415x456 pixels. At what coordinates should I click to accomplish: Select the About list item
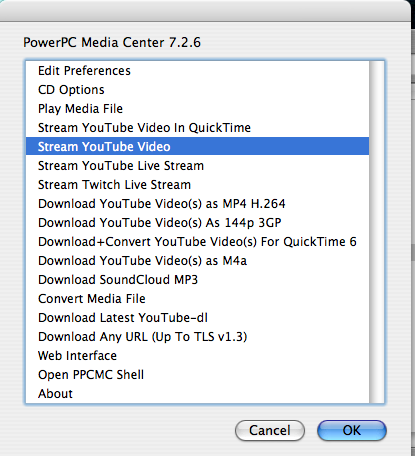pos(197,394)
